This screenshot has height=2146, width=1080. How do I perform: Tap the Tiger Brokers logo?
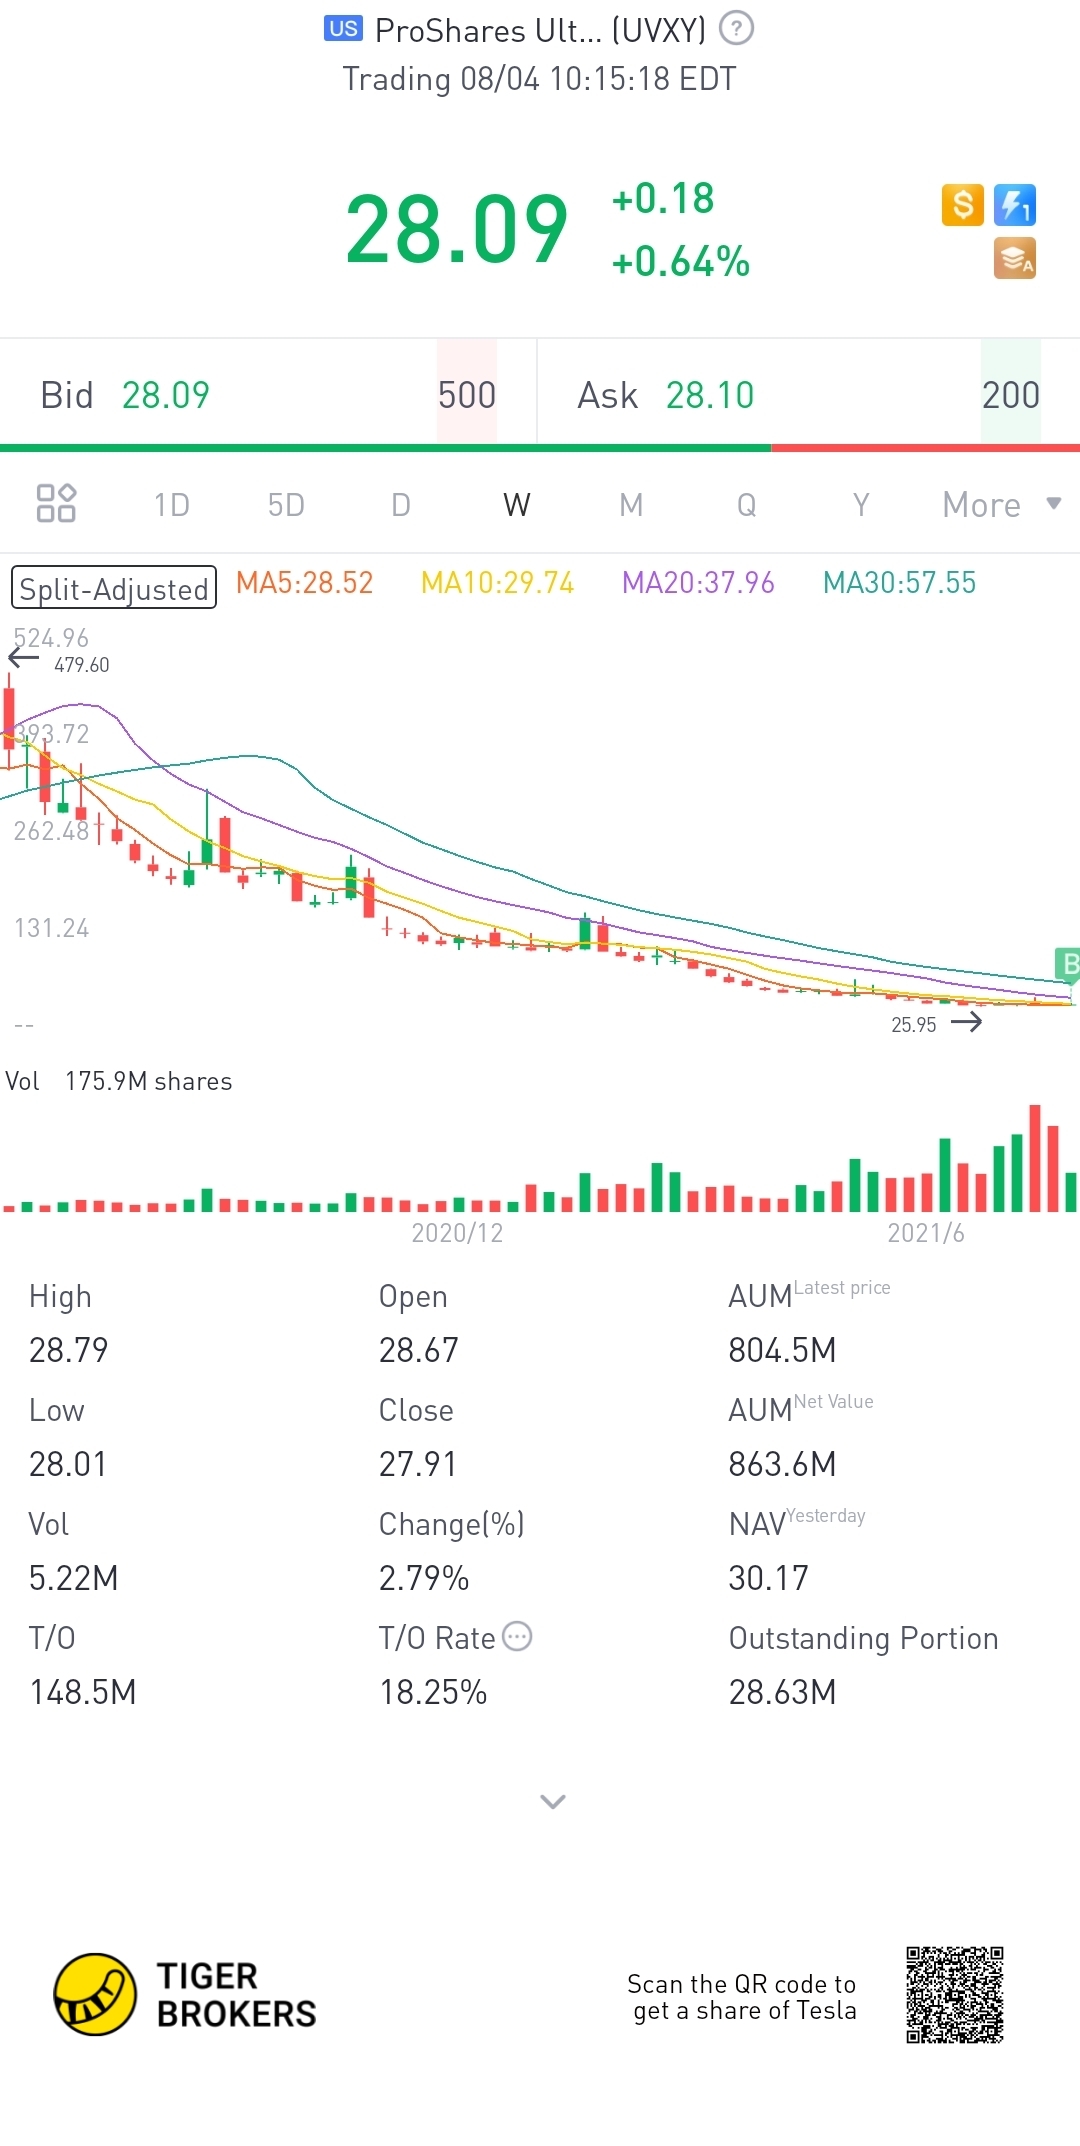185,1995
